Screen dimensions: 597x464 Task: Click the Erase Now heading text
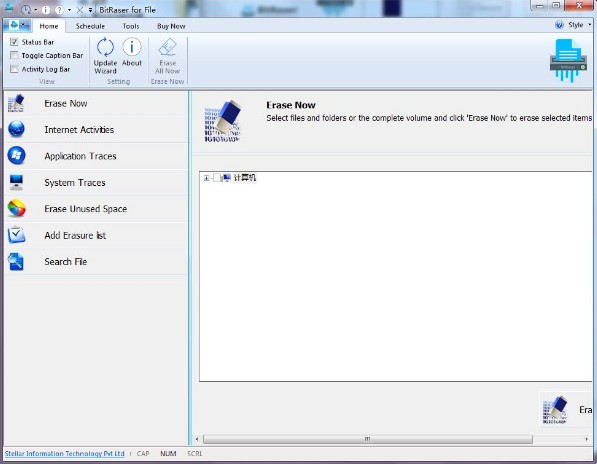click(x=291, y=105)
